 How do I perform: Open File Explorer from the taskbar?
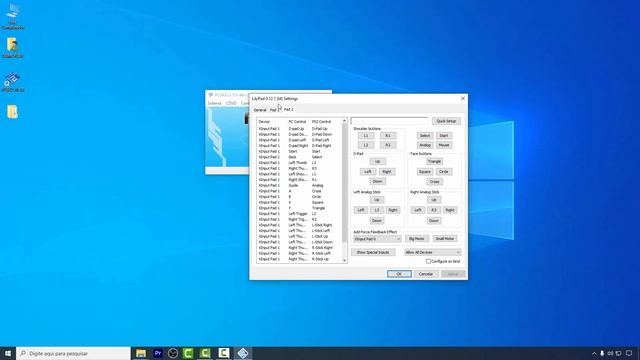141,353
